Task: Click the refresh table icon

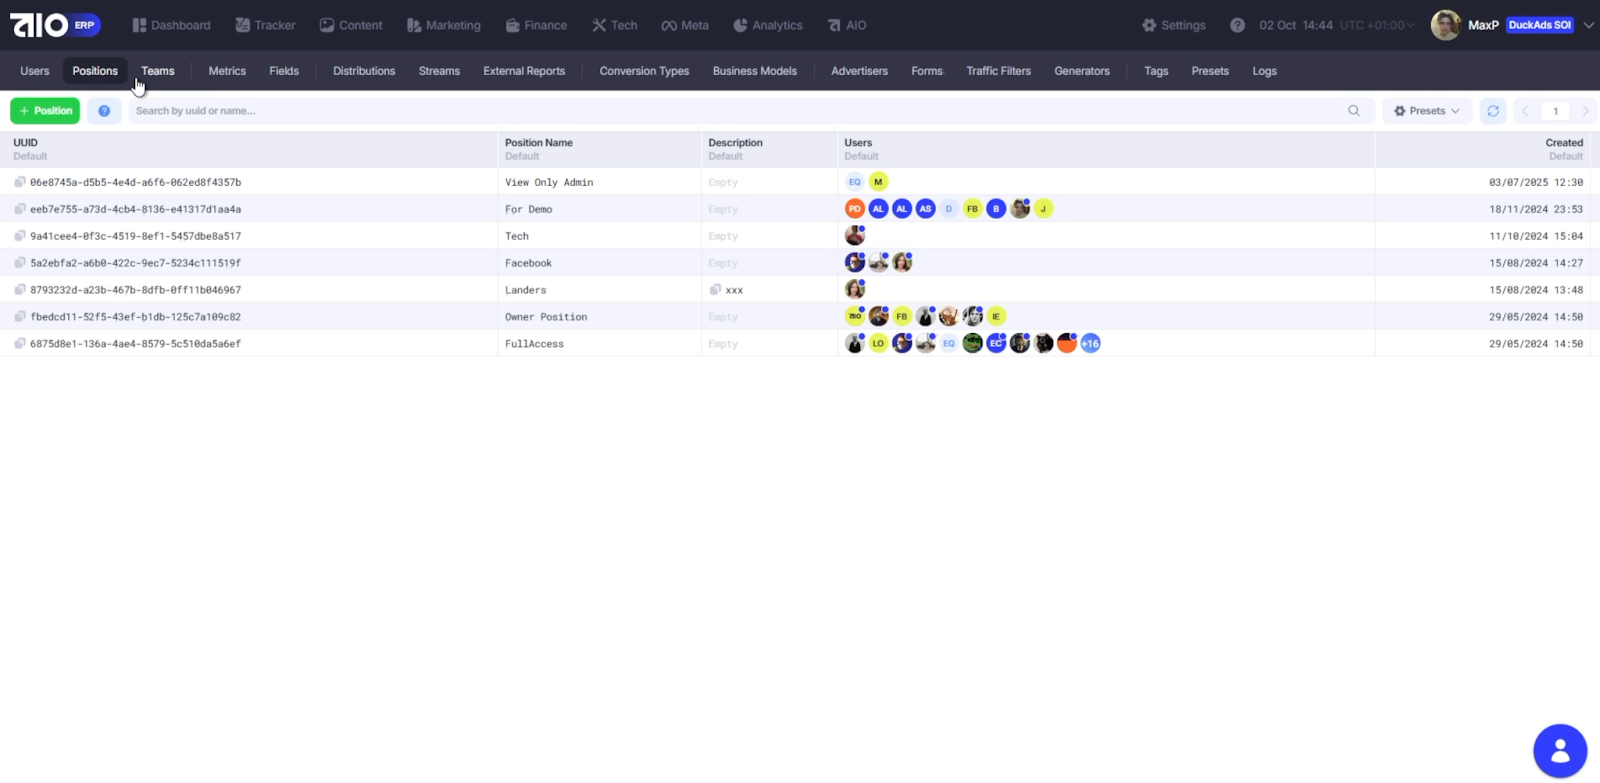Action: click(x=1492, y=111)
